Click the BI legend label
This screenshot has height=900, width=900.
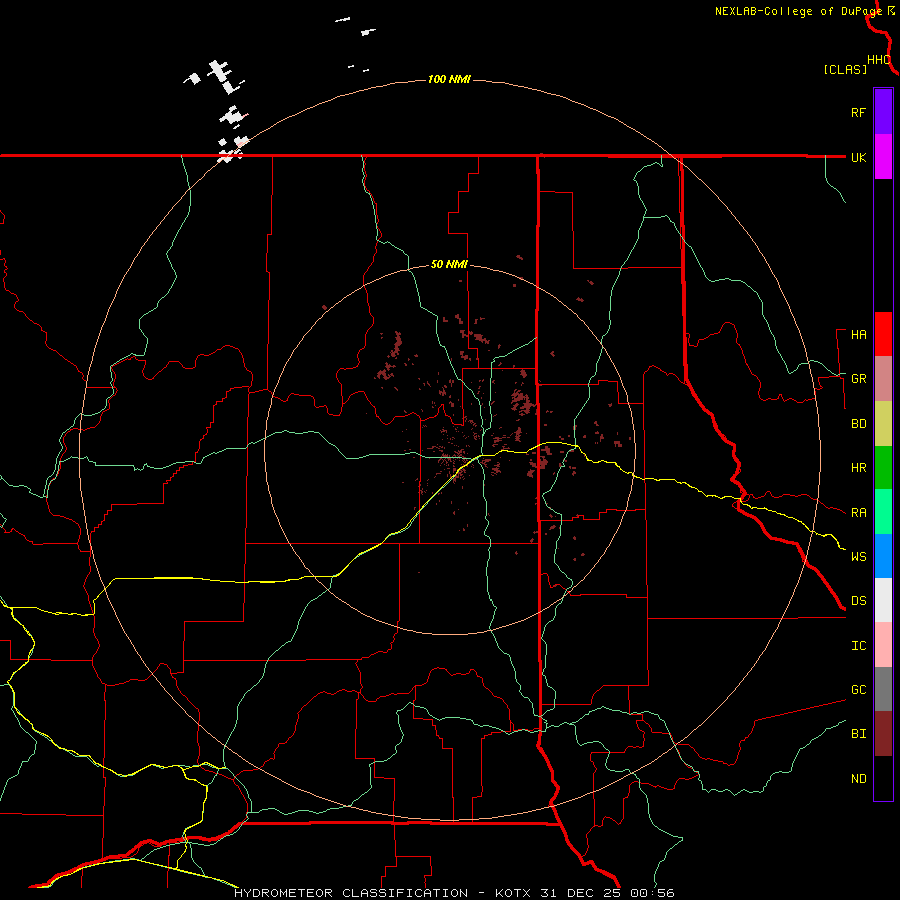pyautogui.click(x=858, y=734)
